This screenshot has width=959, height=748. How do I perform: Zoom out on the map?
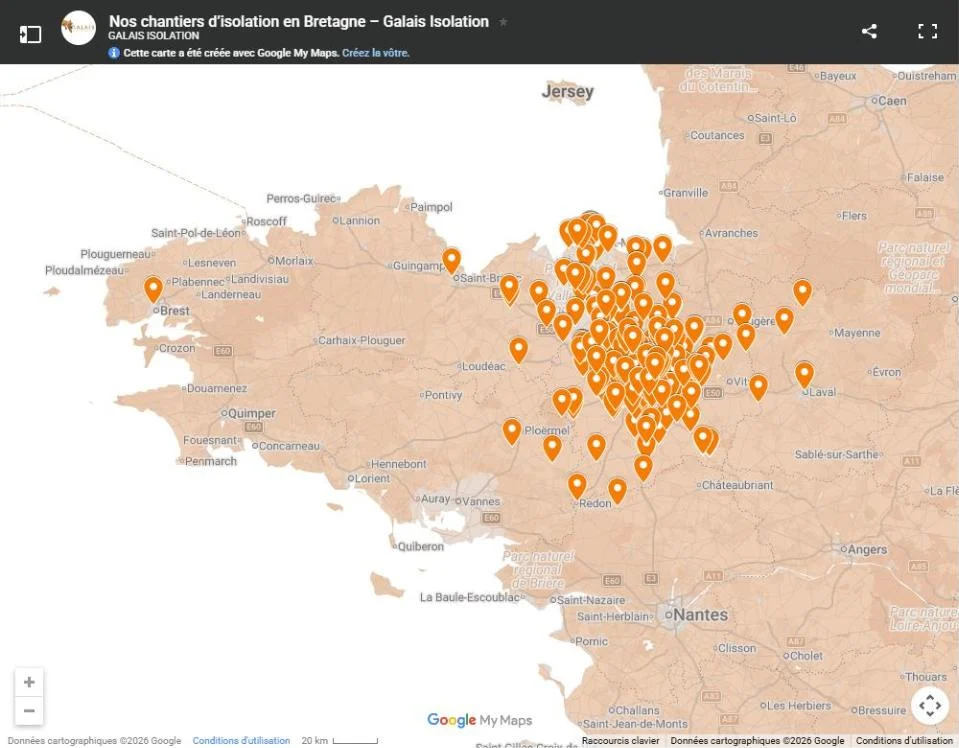[x=29, y=711]
